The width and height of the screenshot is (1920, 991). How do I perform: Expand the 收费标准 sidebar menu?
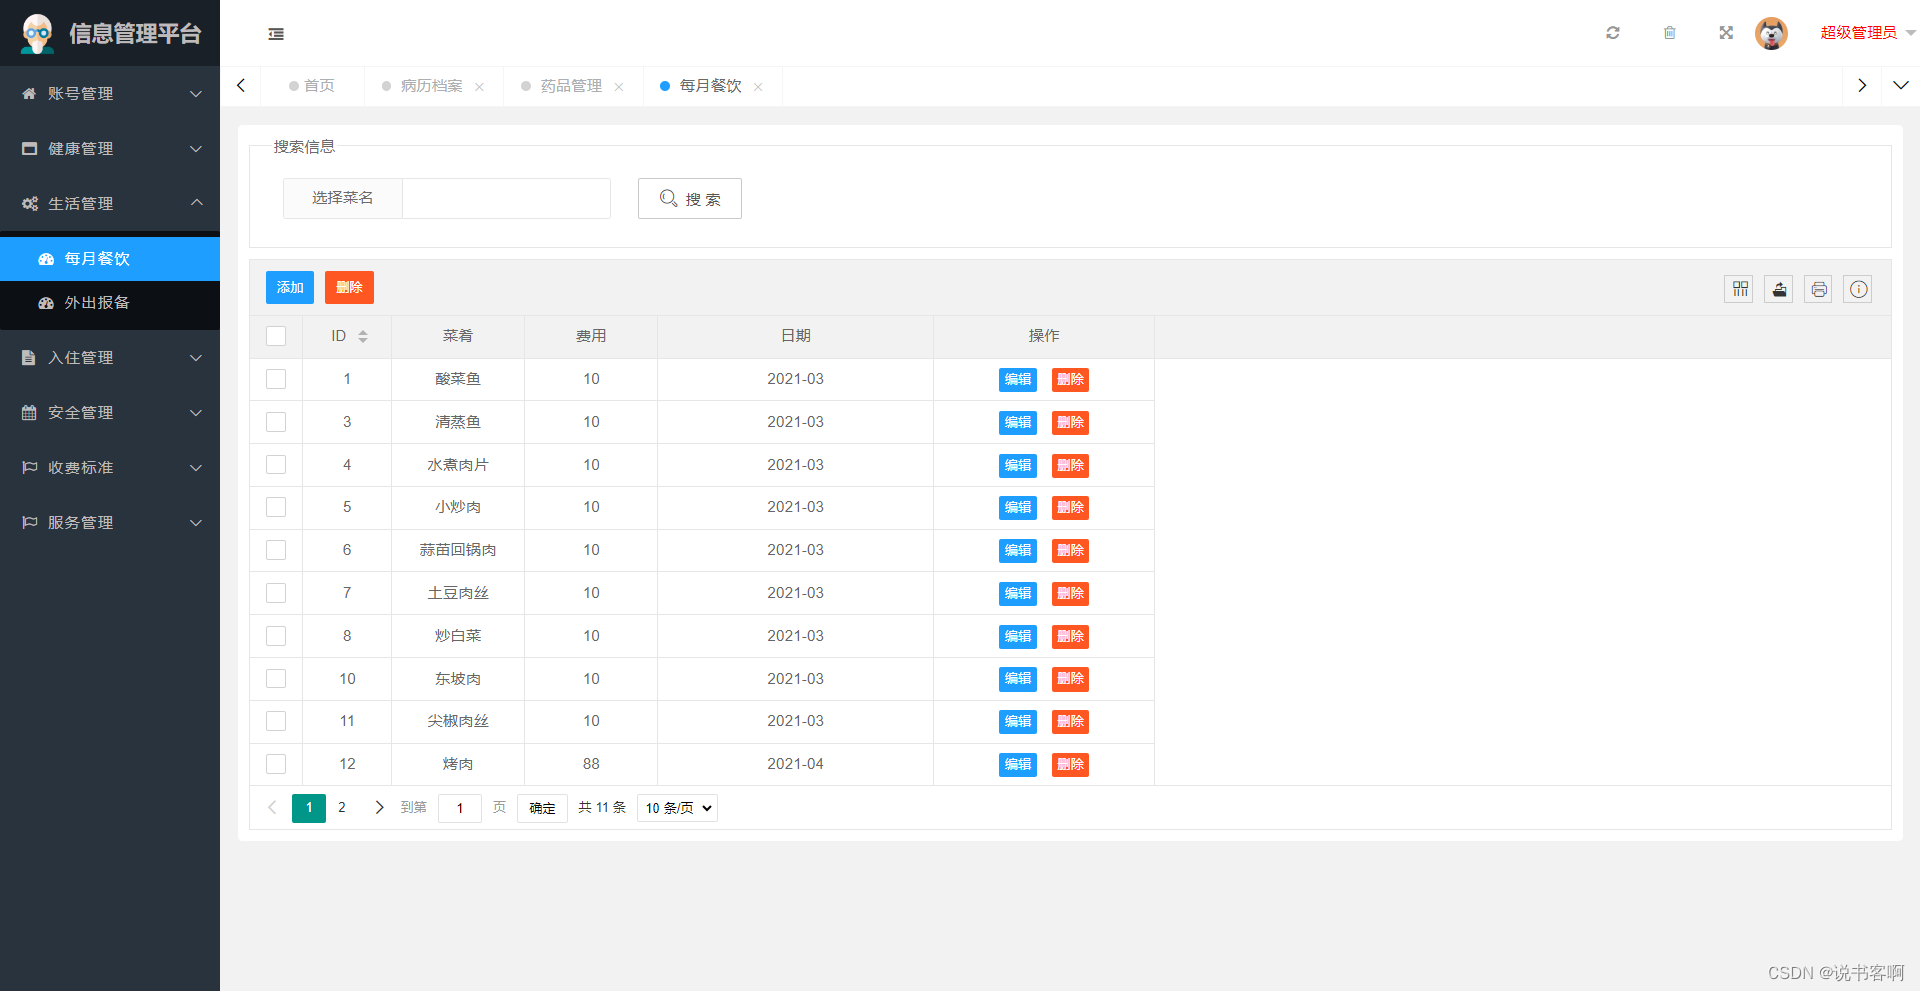click(110, 467)
